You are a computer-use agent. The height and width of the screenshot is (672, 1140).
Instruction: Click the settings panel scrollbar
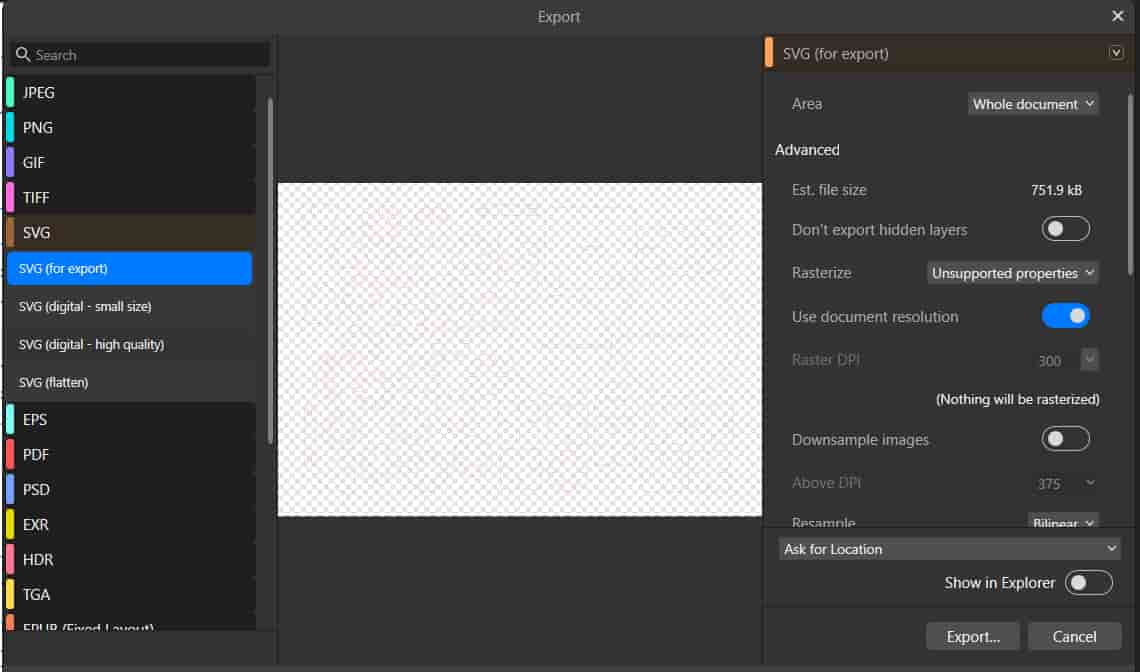(1130, 184)
